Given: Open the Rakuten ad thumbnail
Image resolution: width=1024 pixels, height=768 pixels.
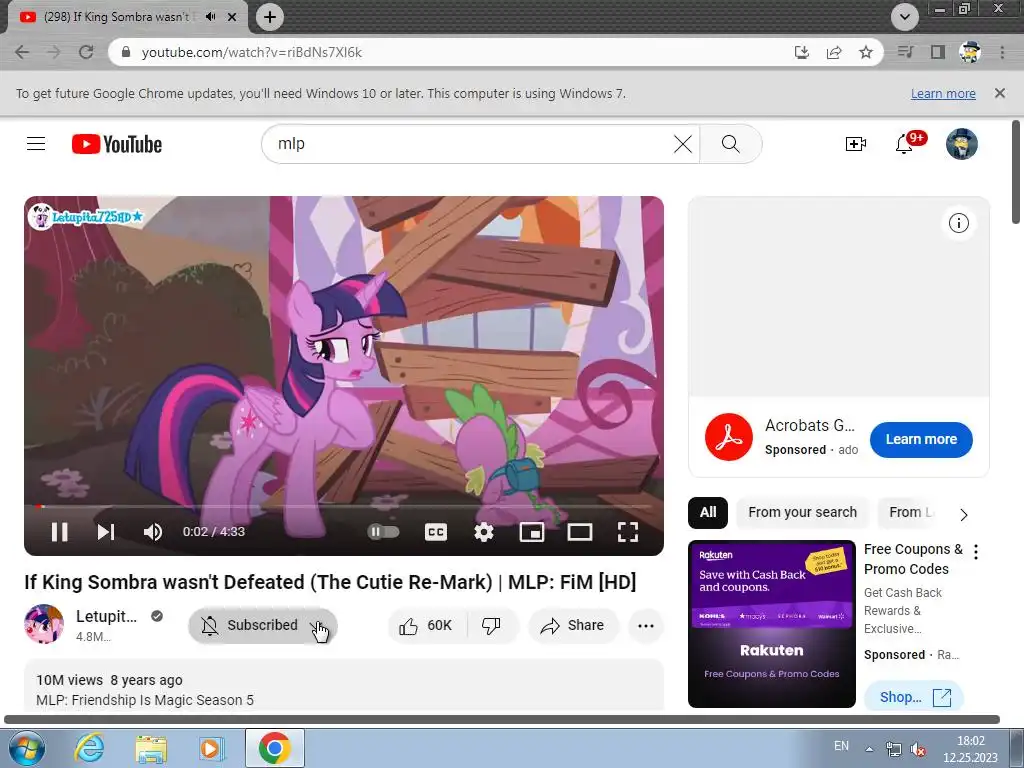Looking at the screenshot, I should coord(771,624).
